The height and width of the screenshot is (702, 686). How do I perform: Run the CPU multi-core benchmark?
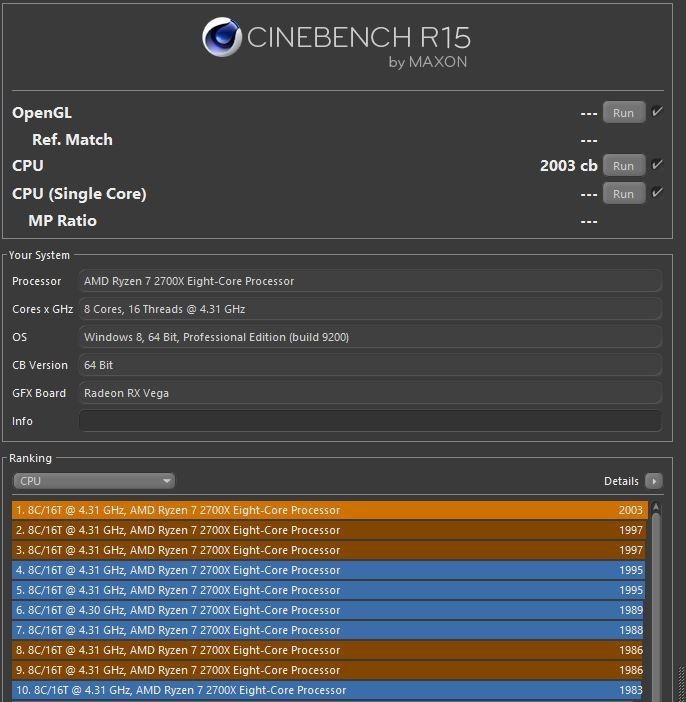624,166
